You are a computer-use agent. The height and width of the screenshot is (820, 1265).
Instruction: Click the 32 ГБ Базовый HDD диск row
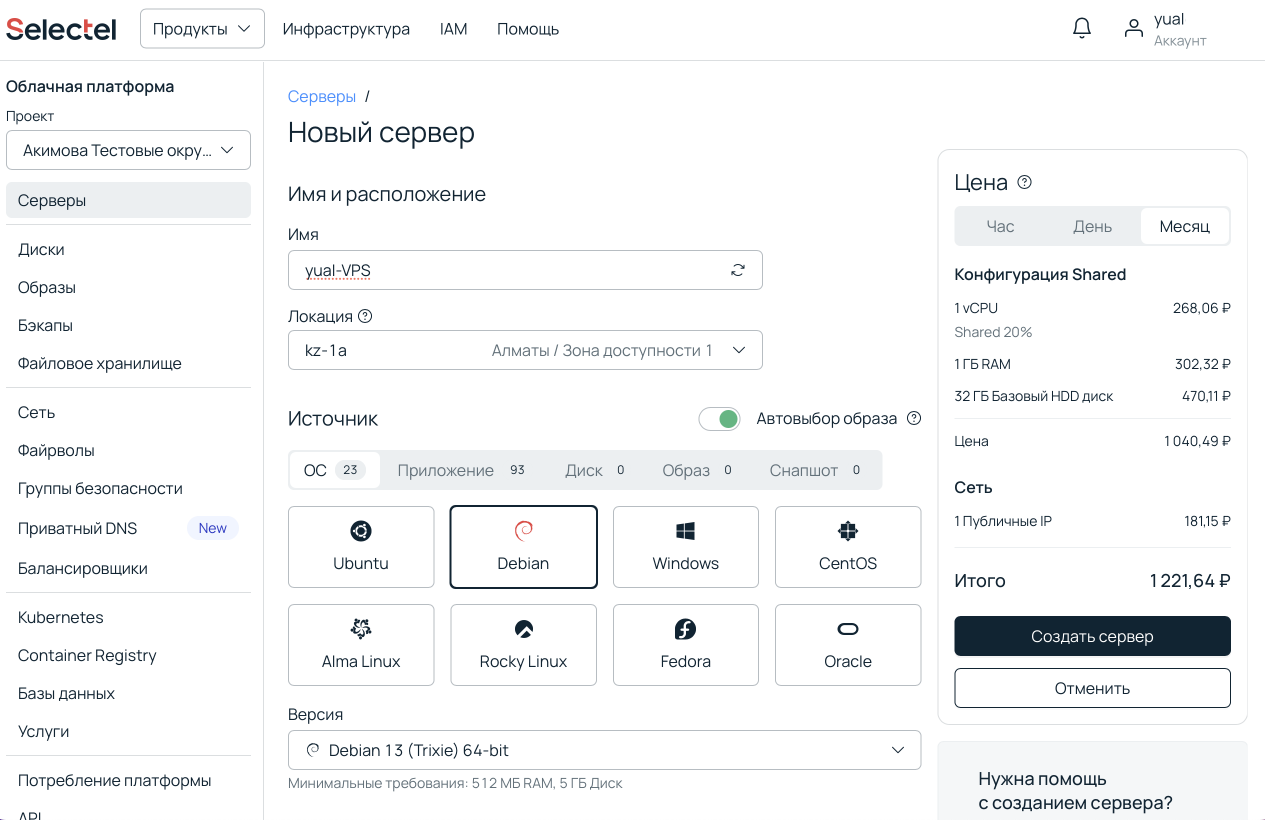click(x=1092, y=396)
